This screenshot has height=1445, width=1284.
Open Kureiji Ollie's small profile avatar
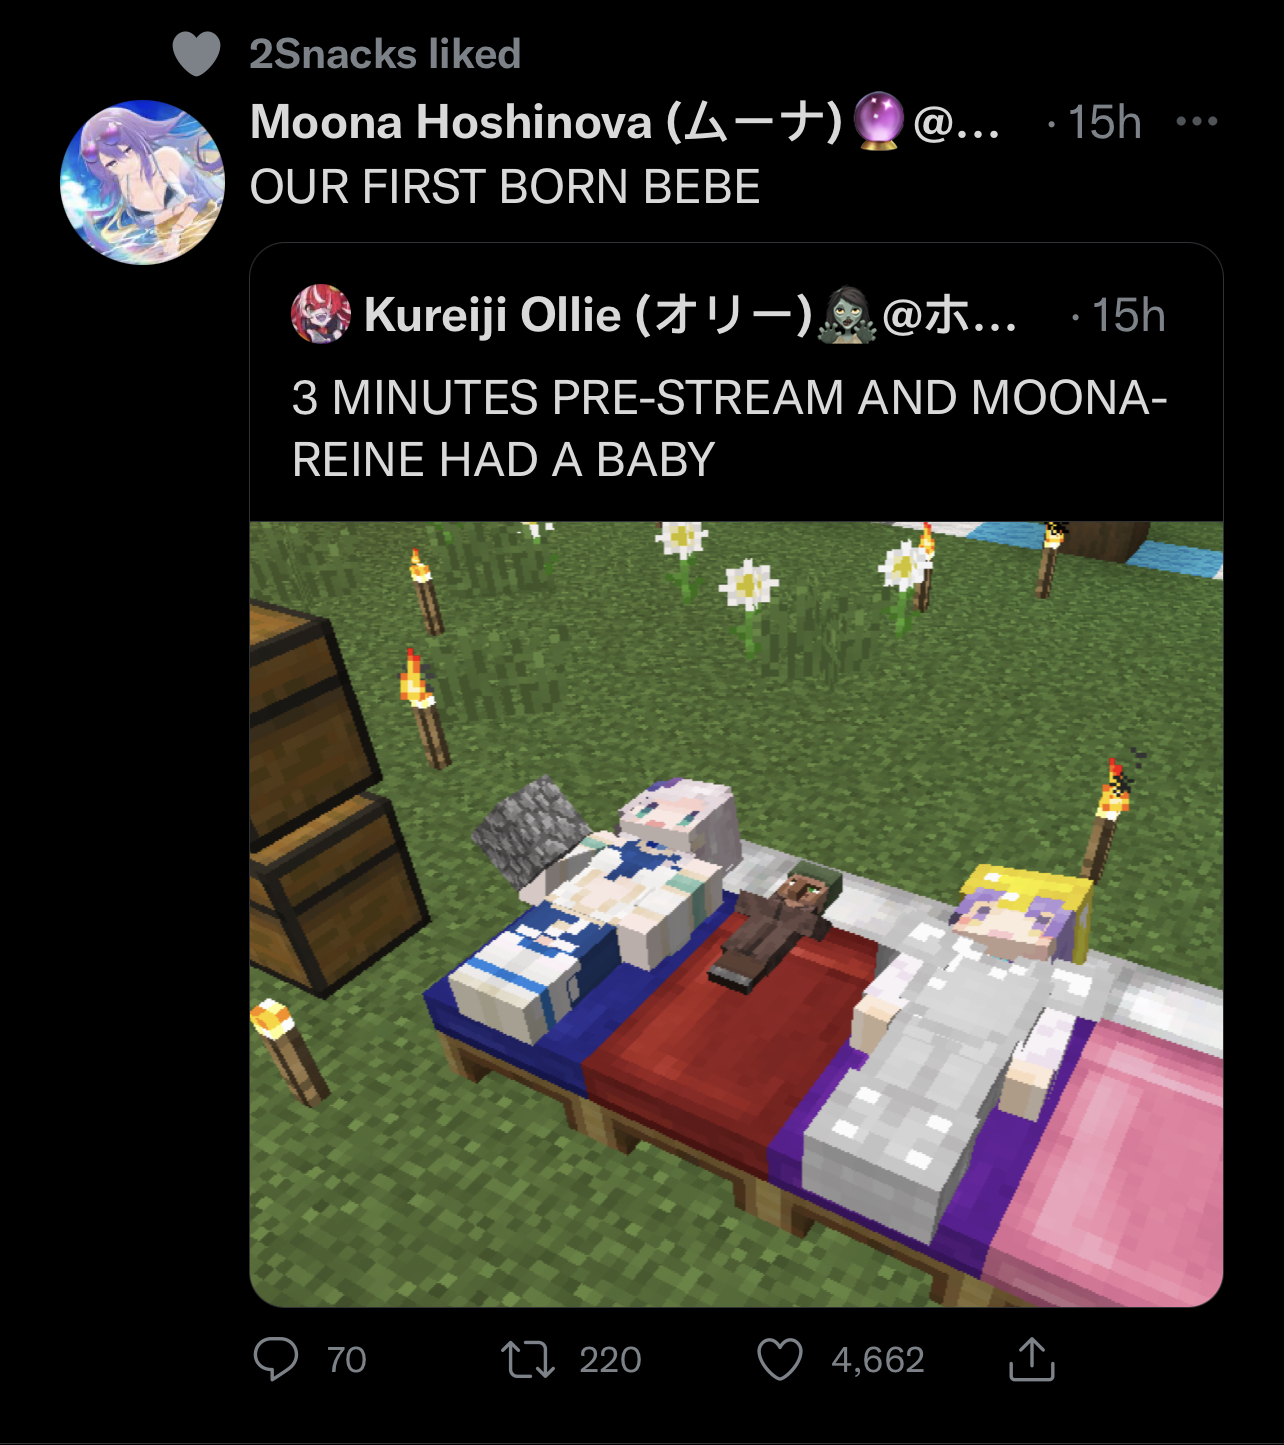[x=320, y=314]
